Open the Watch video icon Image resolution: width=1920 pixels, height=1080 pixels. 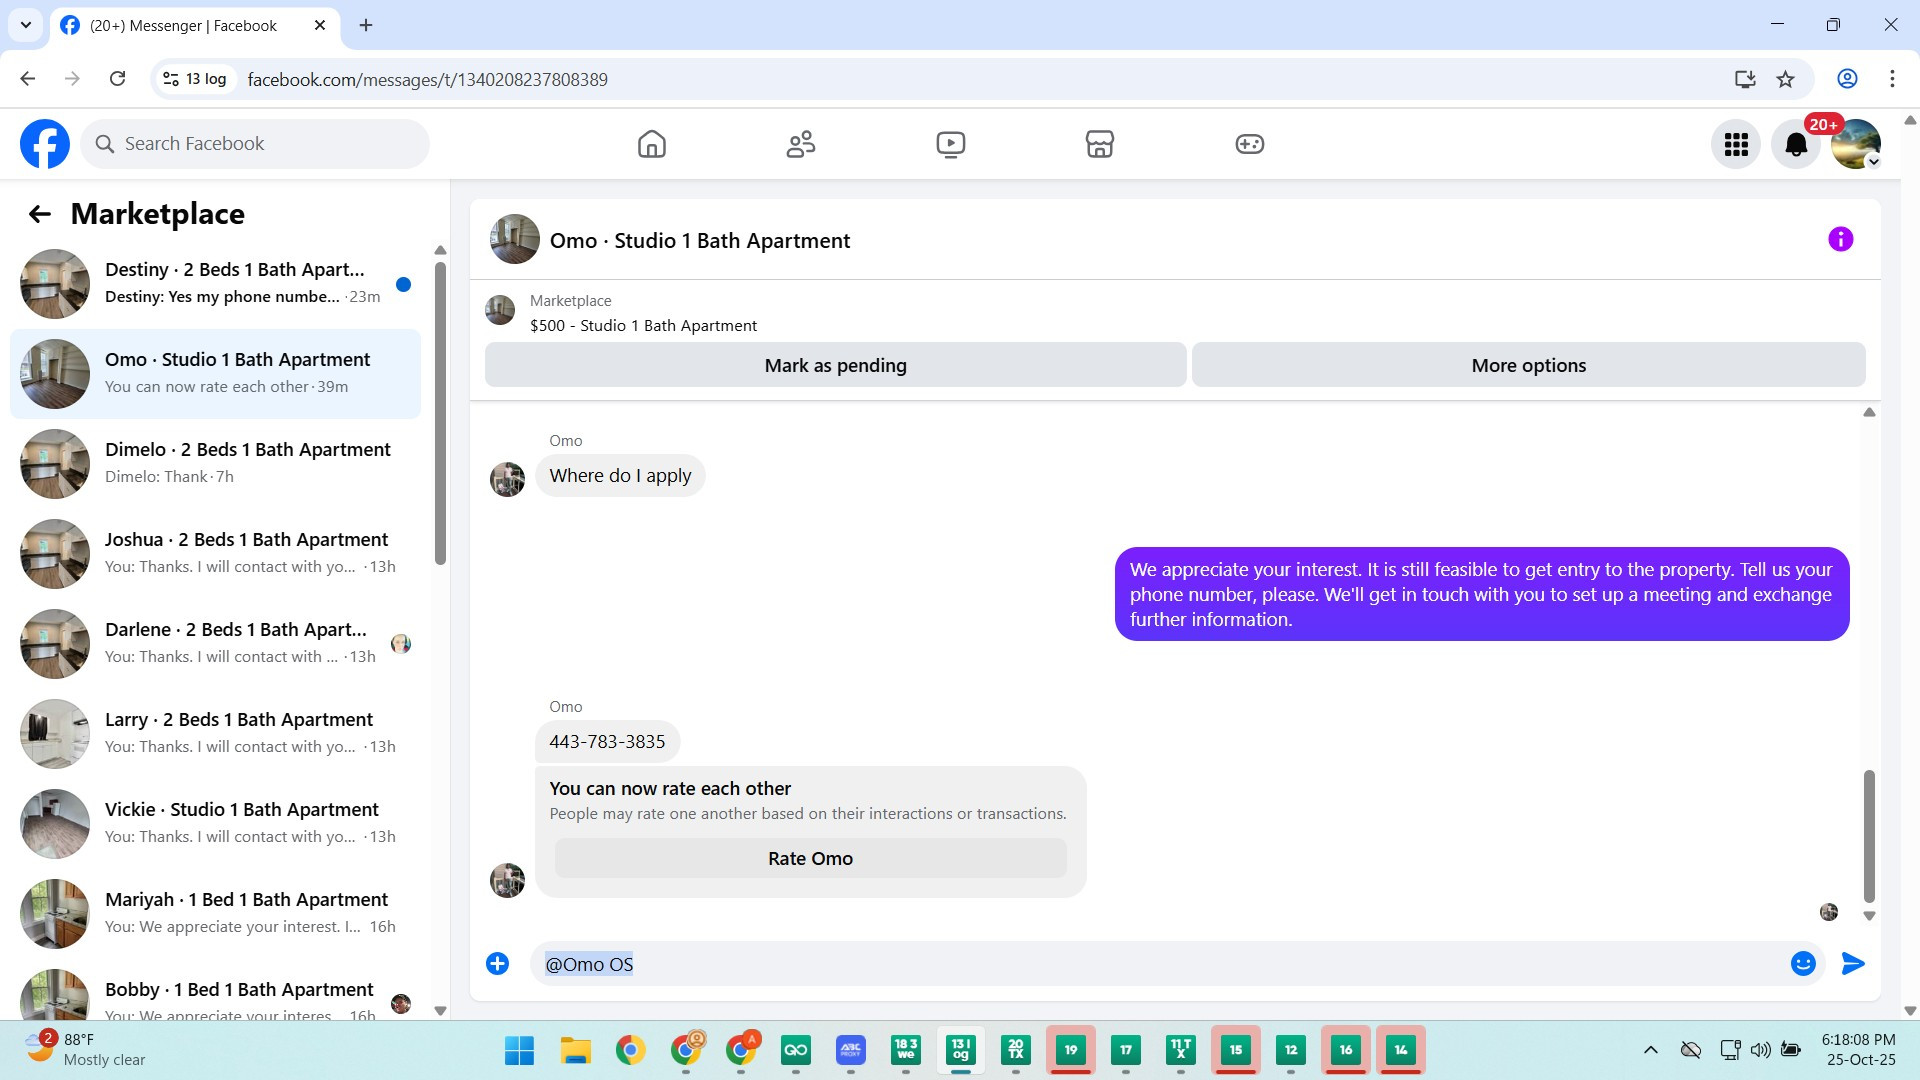pos(950,144)
